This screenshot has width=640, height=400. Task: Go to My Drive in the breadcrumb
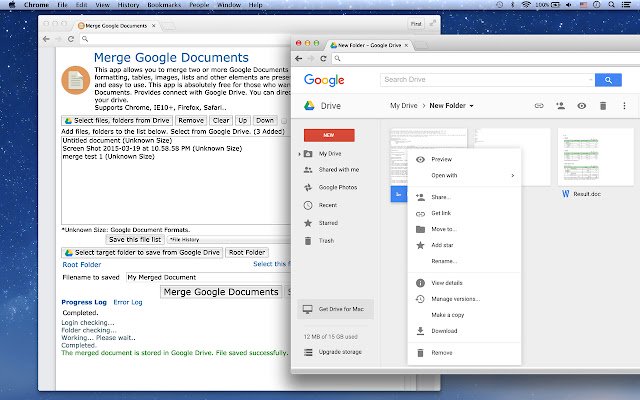[x=404, y=105]
